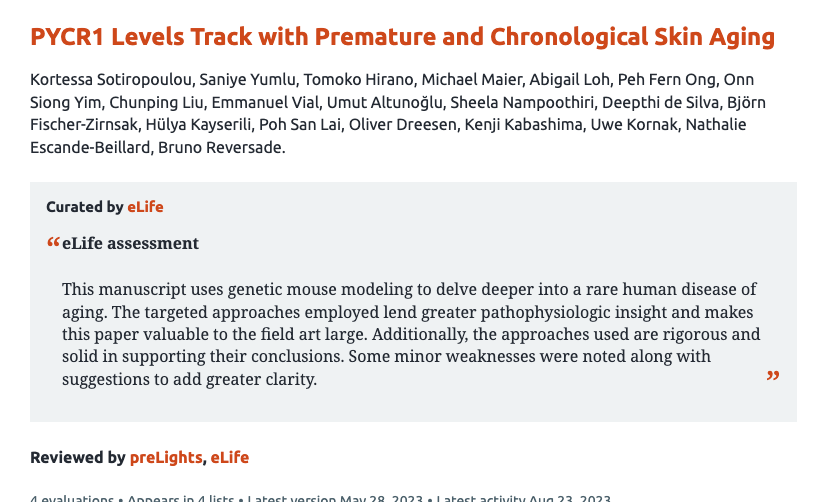The image size is (816, 502).
Task: Click Appears in 4 lists text
Action: pyautogui.click(x=180, y=498)
